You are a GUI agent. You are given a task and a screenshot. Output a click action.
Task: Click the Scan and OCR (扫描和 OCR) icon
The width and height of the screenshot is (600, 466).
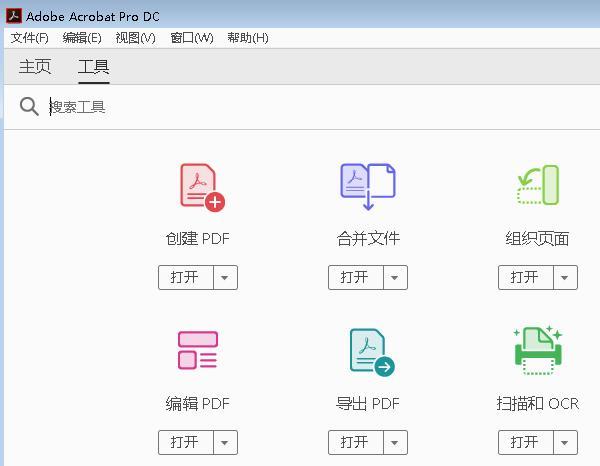(x=538, y=350)
